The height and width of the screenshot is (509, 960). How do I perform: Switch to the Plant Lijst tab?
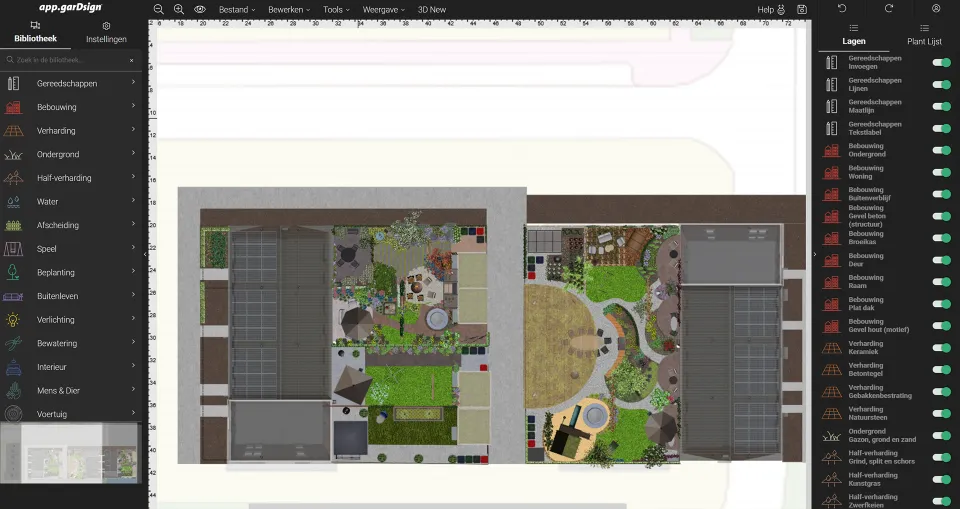coord(924,36)
